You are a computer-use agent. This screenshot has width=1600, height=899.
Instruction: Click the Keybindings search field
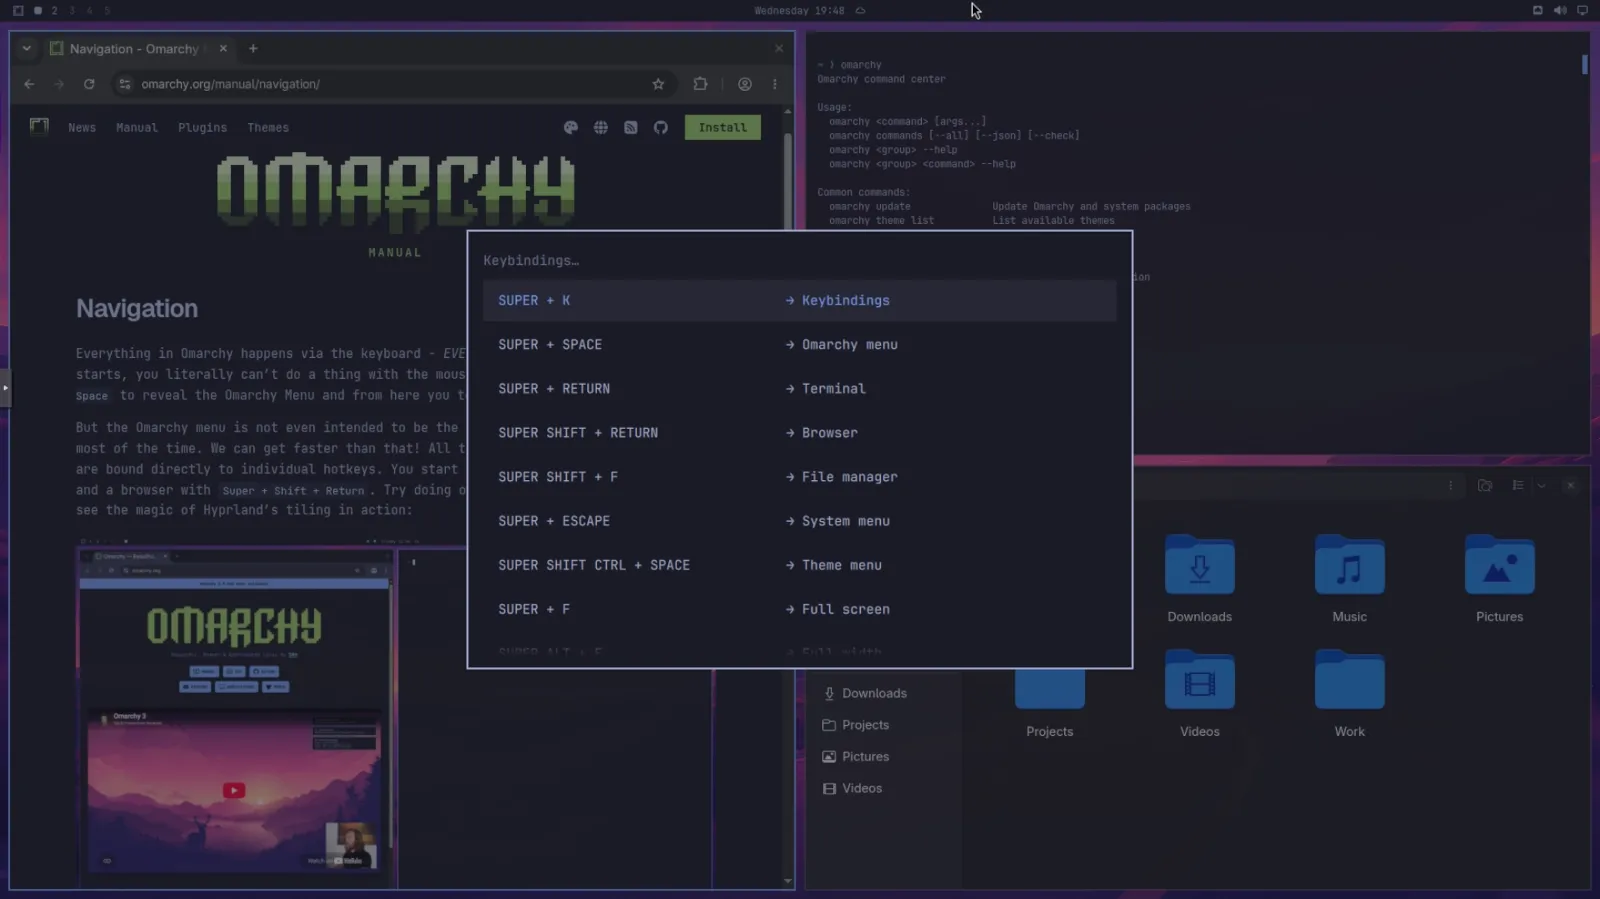(799, 260)
